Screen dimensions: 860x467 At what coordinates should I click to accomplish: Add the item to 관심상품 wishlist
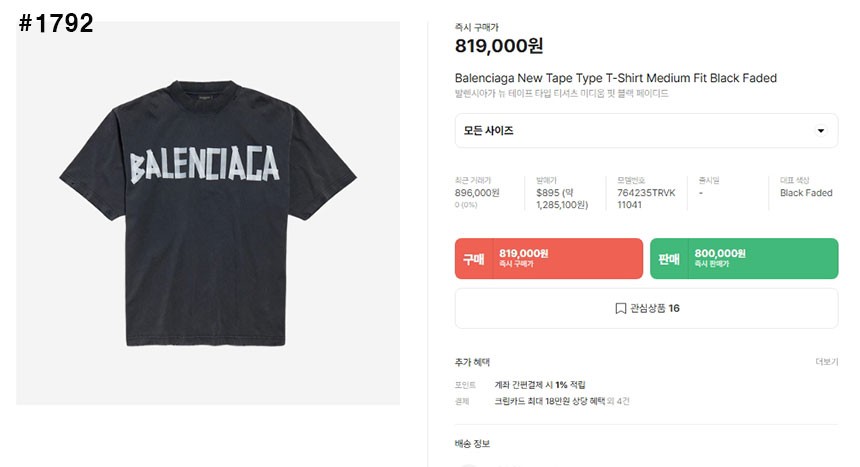tap(646, 308)
